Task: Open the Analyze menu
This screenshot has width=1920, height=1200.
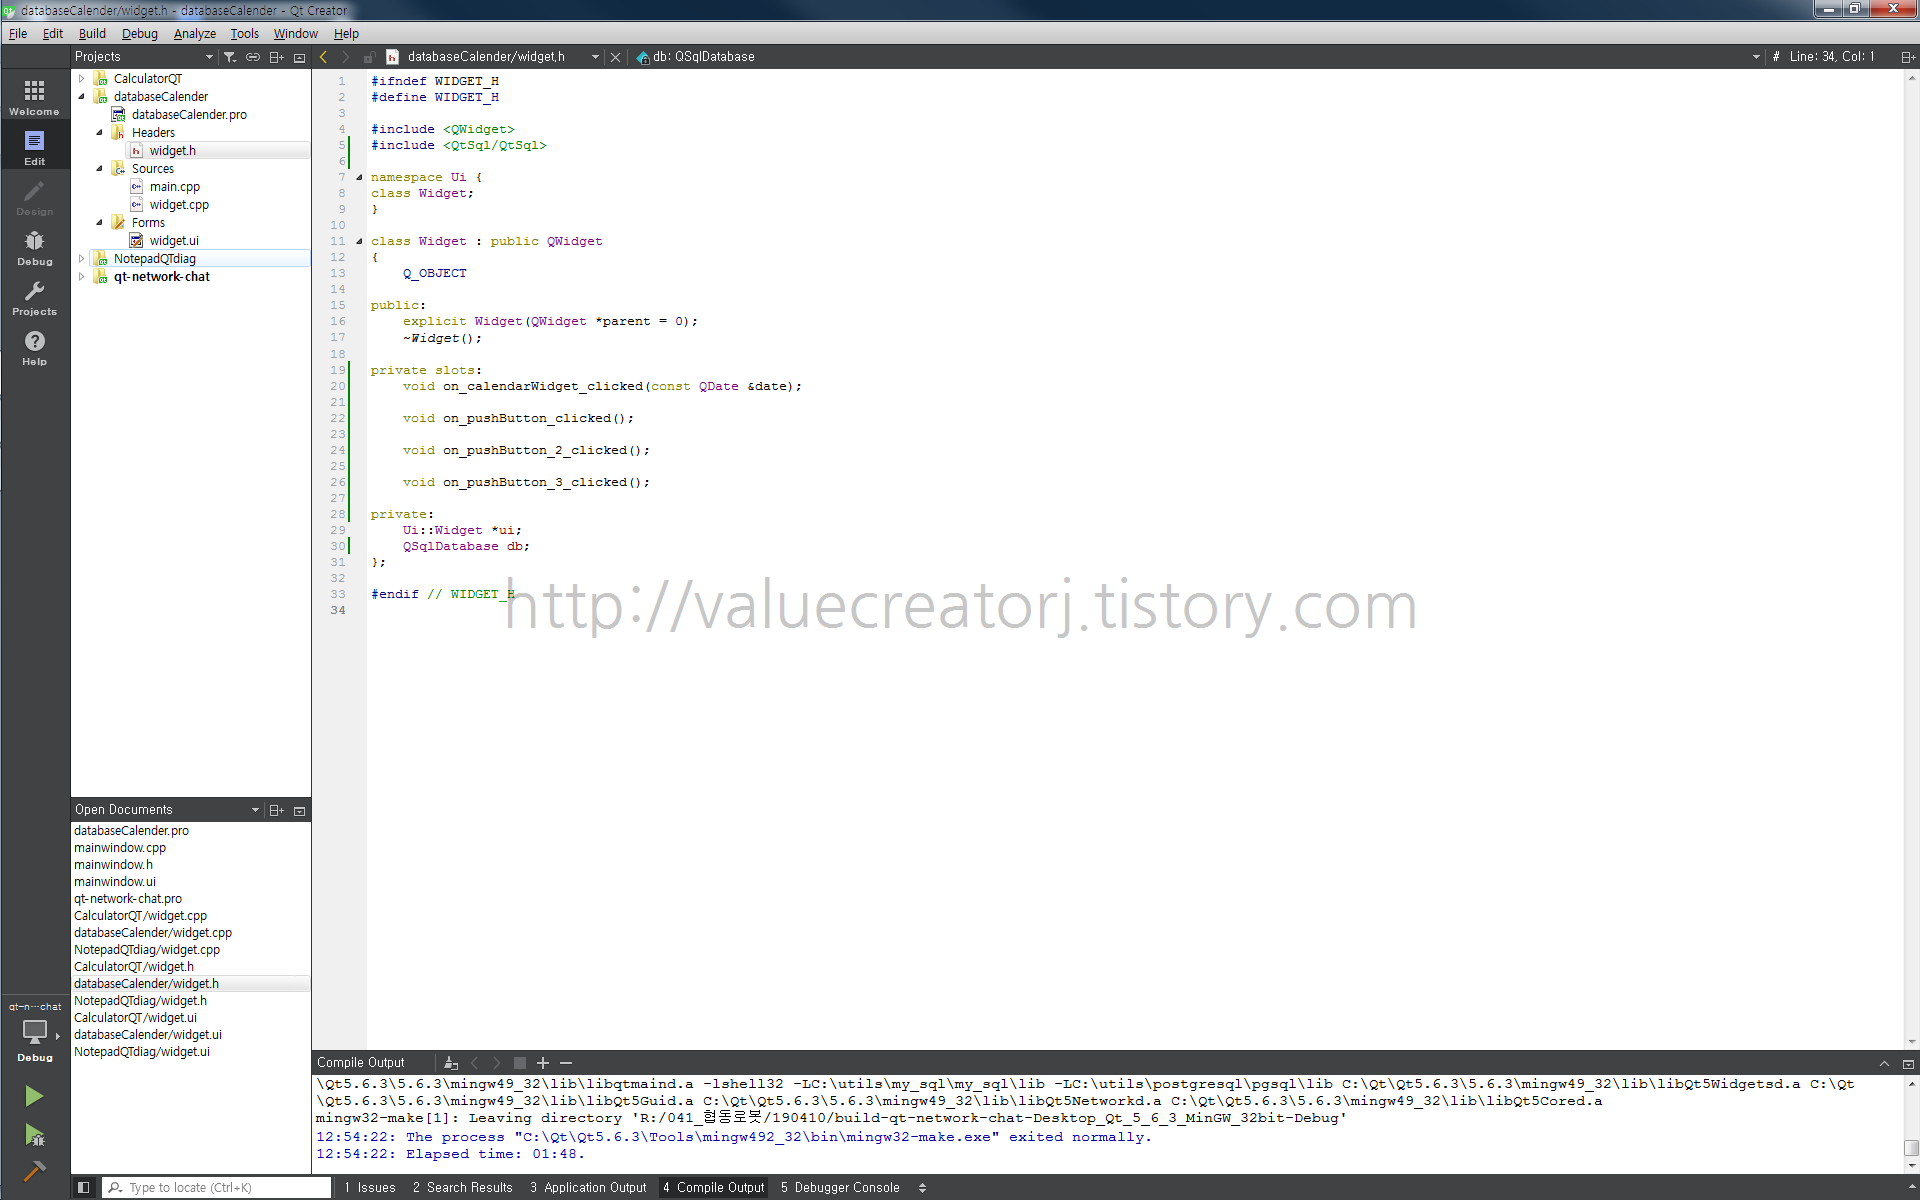Action: click(x=194, y=33)
